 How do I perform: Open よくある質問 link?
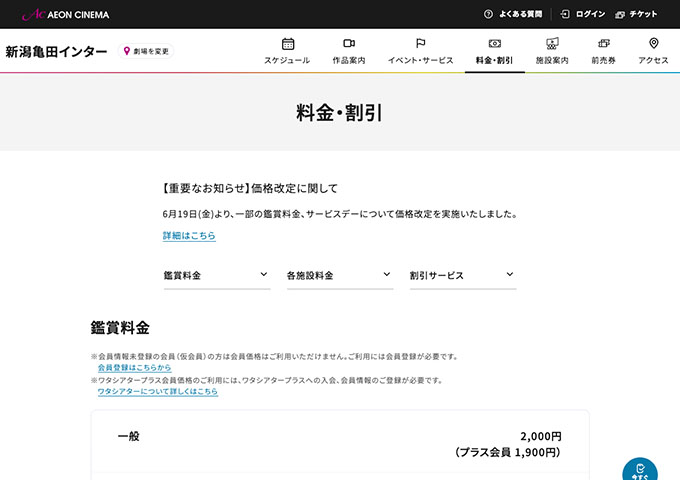tap(520, 14)
